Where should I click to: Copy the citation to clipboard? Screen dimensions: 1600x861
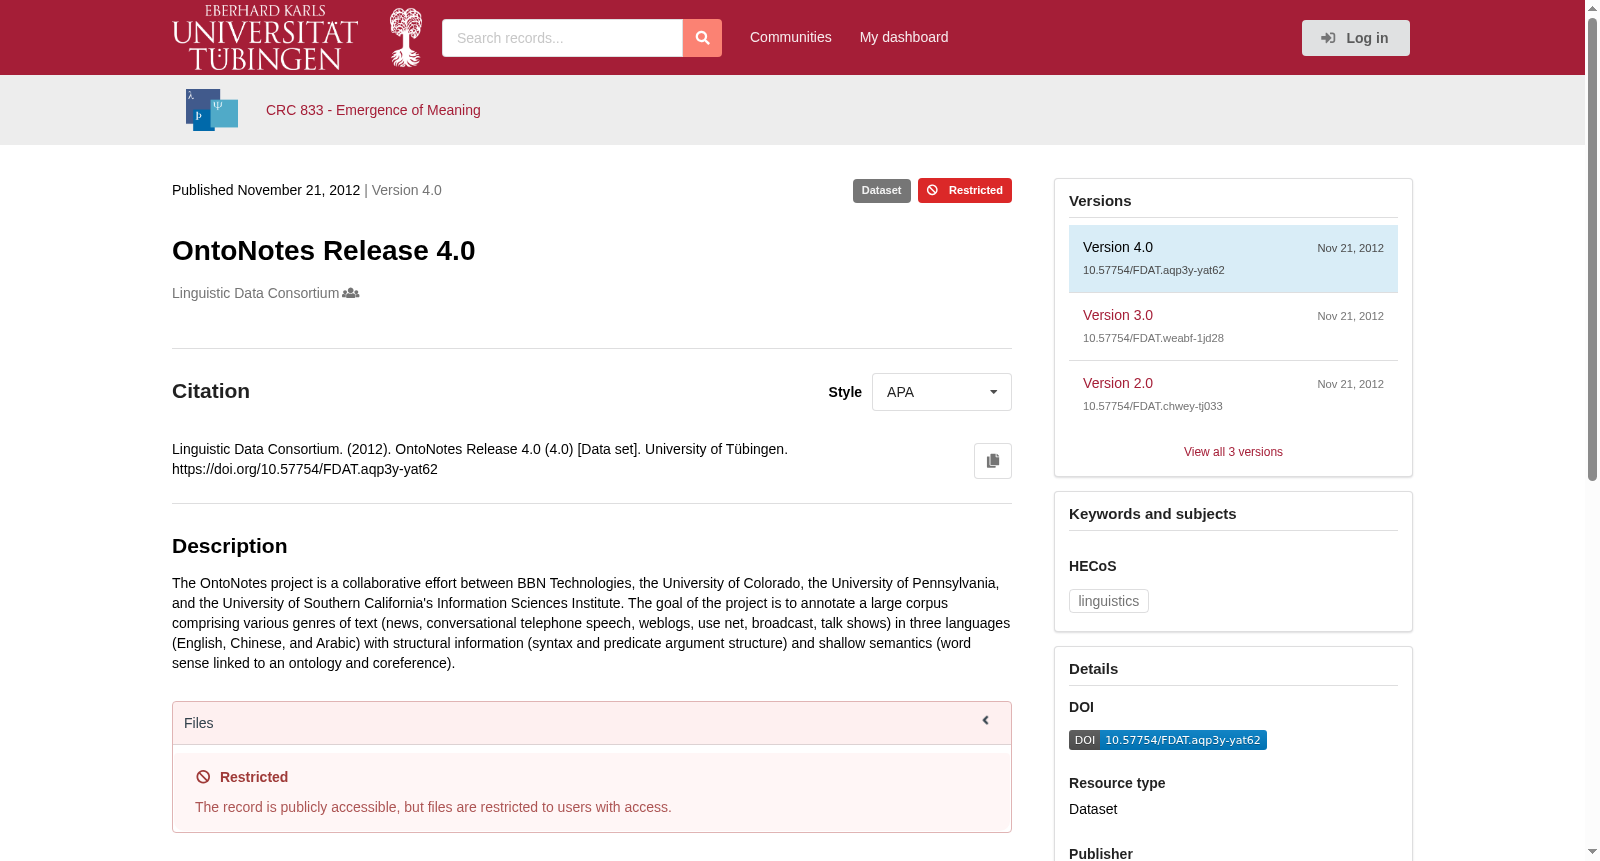pos(993,461)
